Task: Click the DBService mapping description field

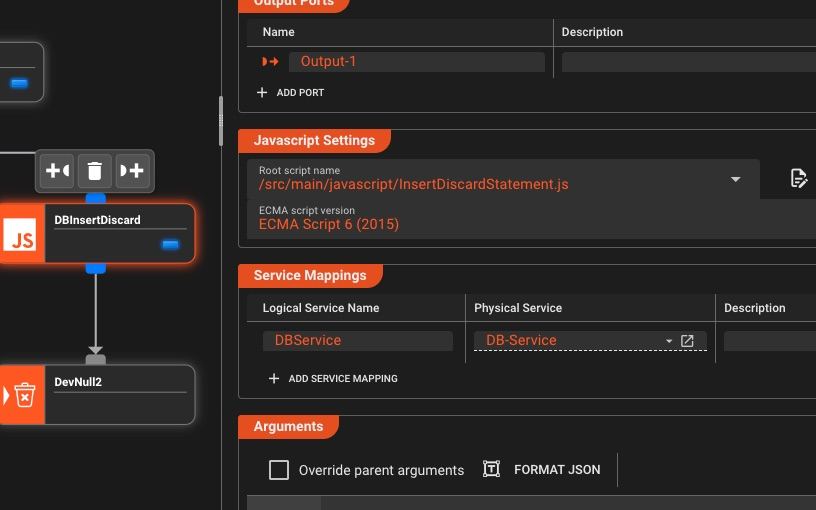Action: point(770,341)
